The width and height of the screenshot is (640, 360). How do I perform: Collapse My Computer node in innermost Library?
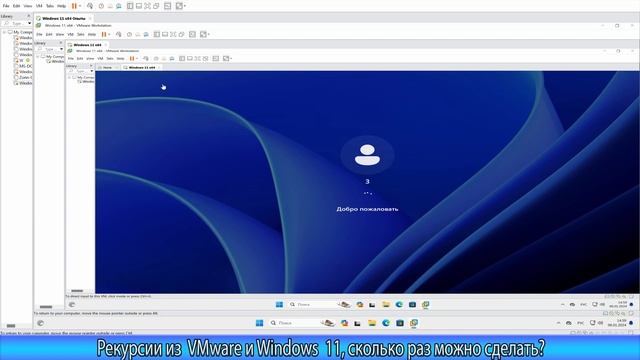(69, 77)
